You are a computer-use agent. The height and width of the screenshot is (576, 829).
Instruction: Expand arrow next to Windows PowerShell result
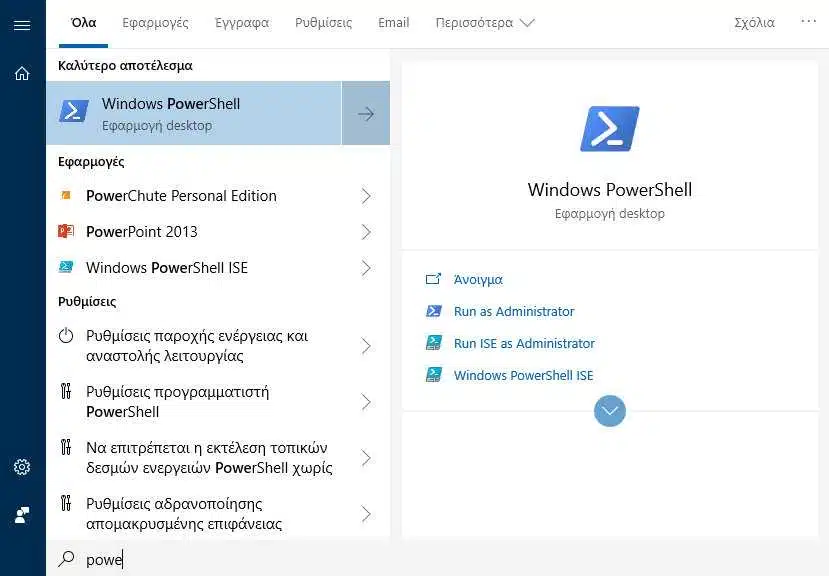point(366,113)
